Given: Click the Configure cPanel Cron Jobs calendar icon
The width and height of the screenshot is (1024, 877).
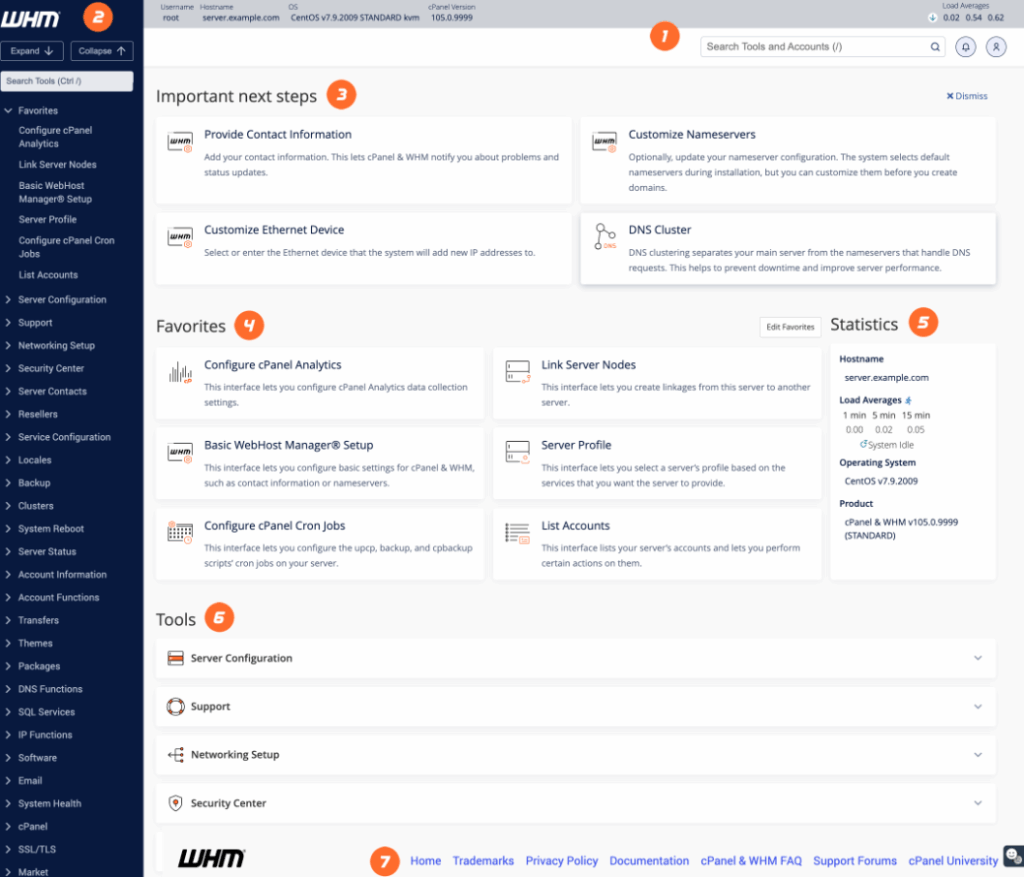Looking at the screenshot, I should pos(180,533).
